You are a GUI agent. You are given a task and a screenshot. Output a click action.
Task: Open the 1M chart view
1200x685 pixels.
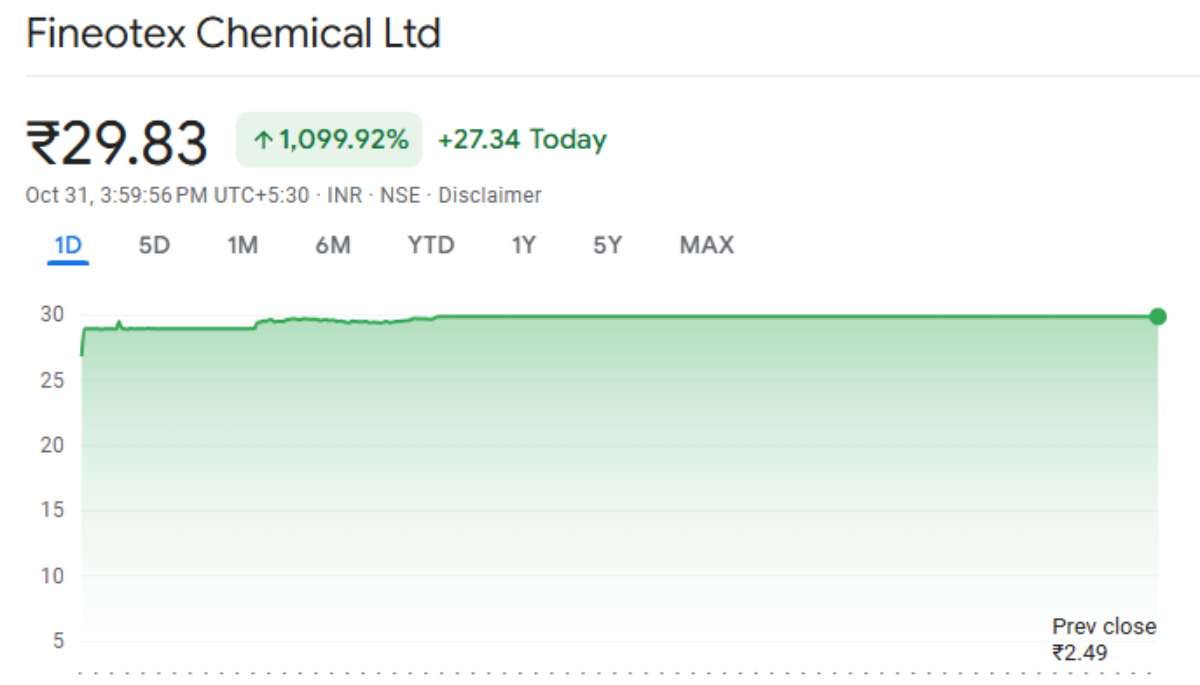[242, 244]
